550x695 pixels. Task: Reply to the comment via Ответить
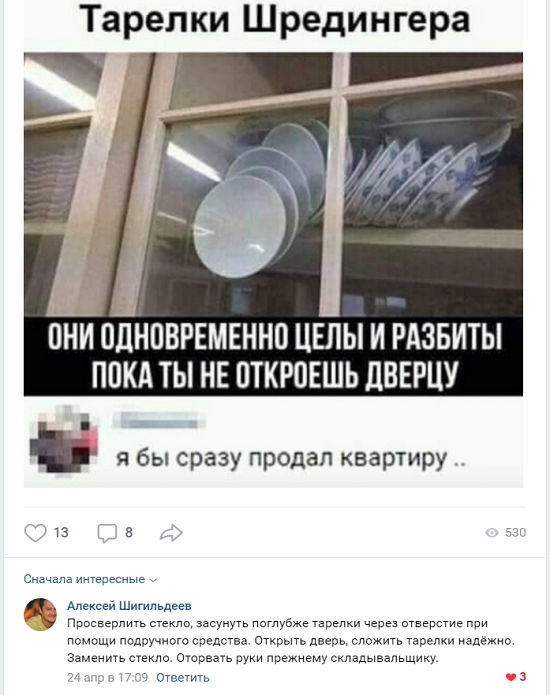click(183, 677)
